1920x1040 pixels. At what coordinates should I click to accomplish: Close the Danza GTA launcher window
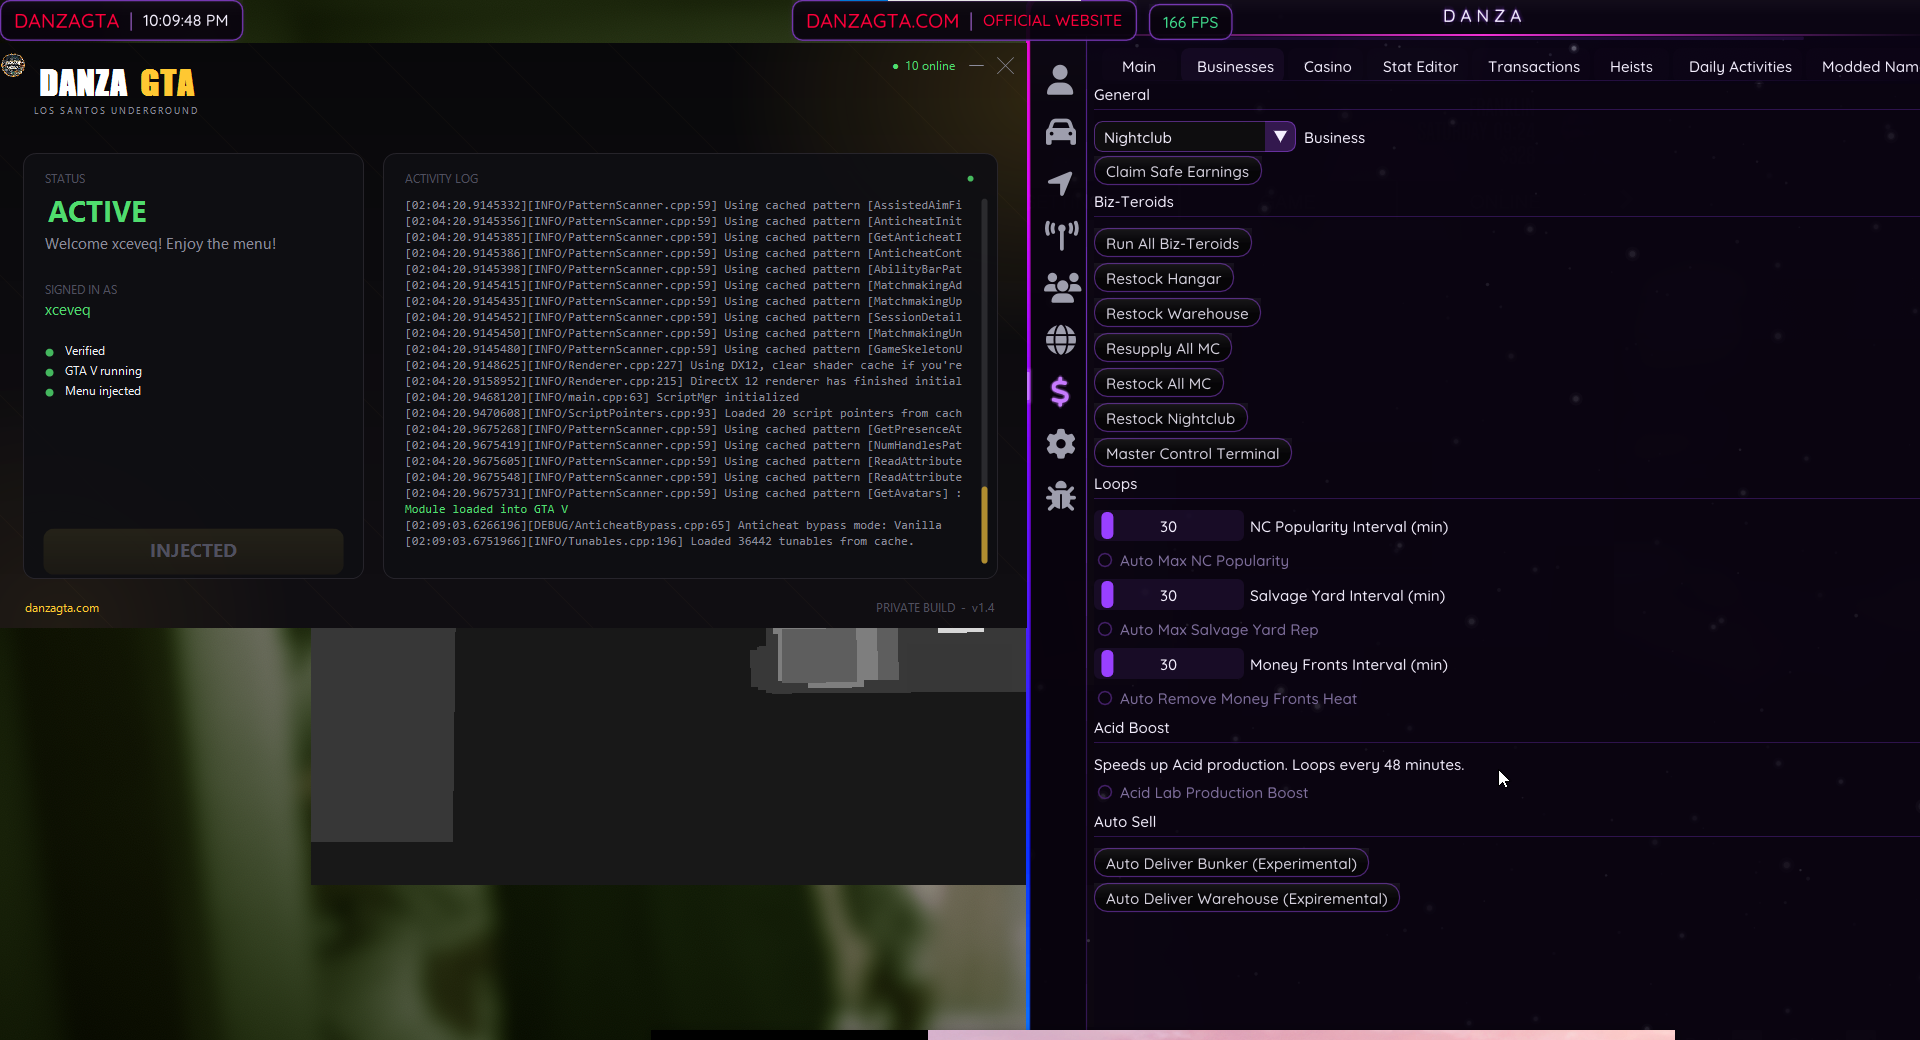[x=1005, y=66]
